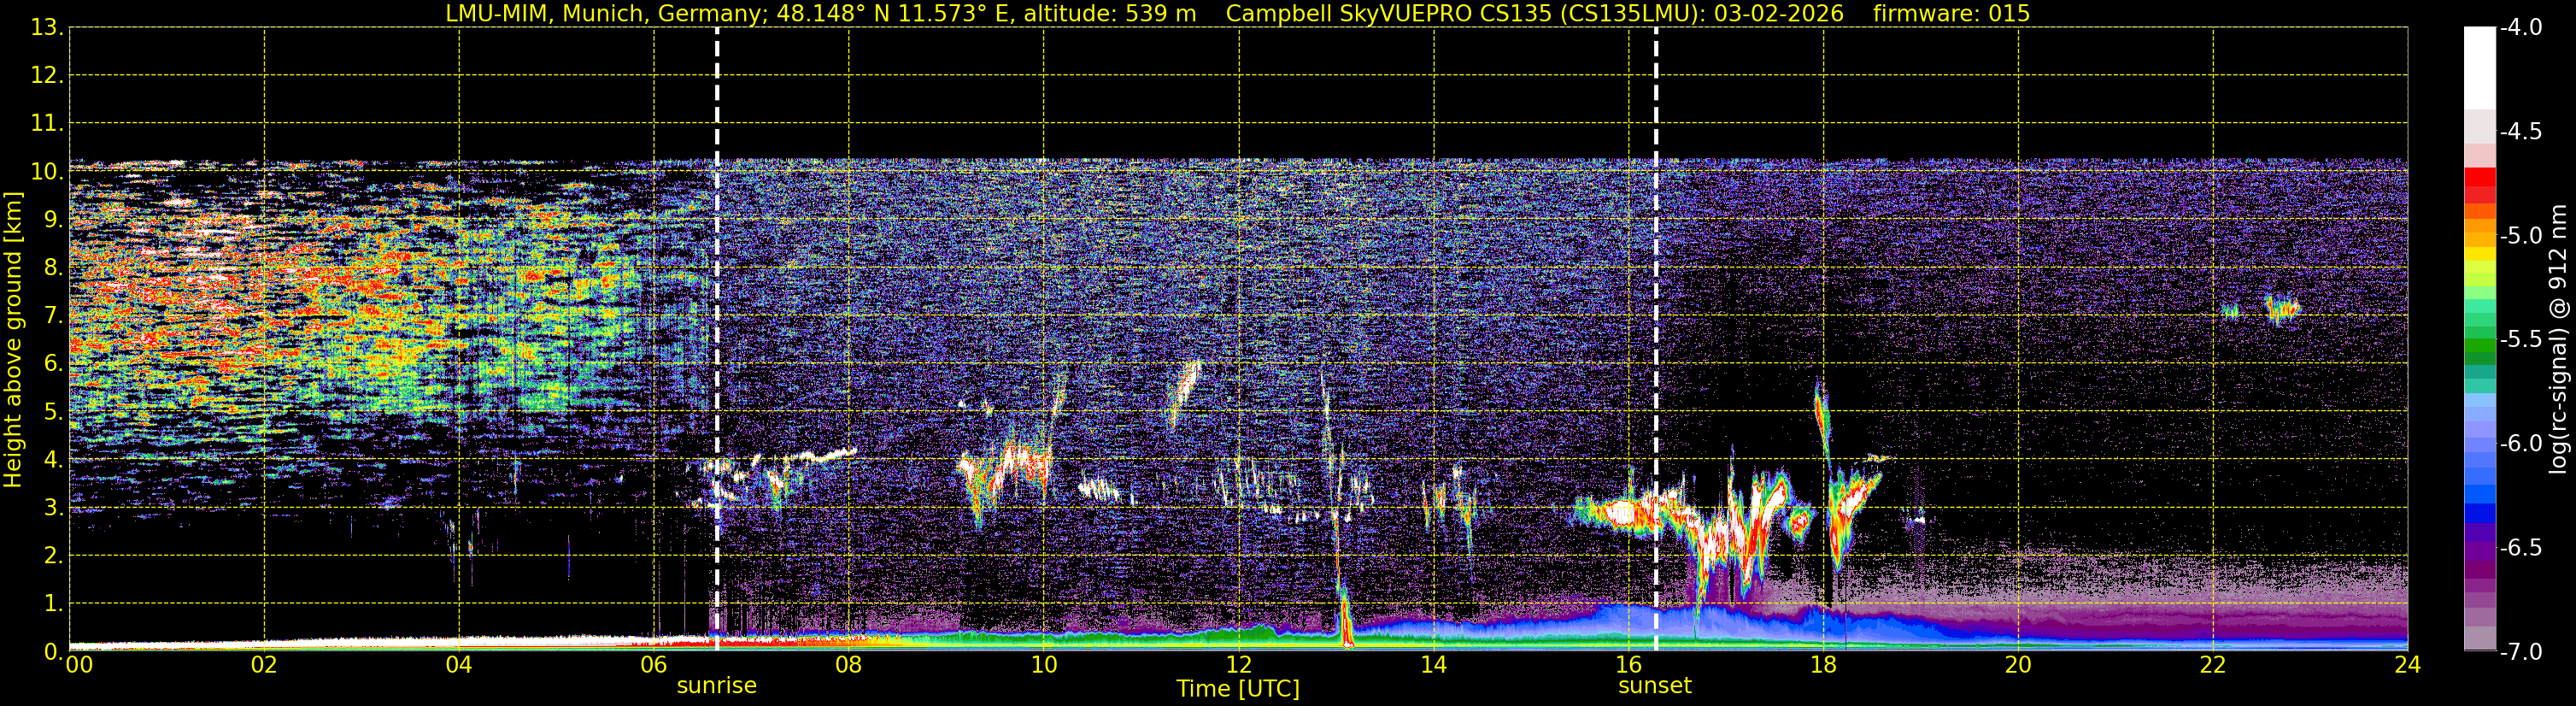Click the 10 tick label on the time axis
This screenshot has width=2576, height=706.
tap(1043, 665)
